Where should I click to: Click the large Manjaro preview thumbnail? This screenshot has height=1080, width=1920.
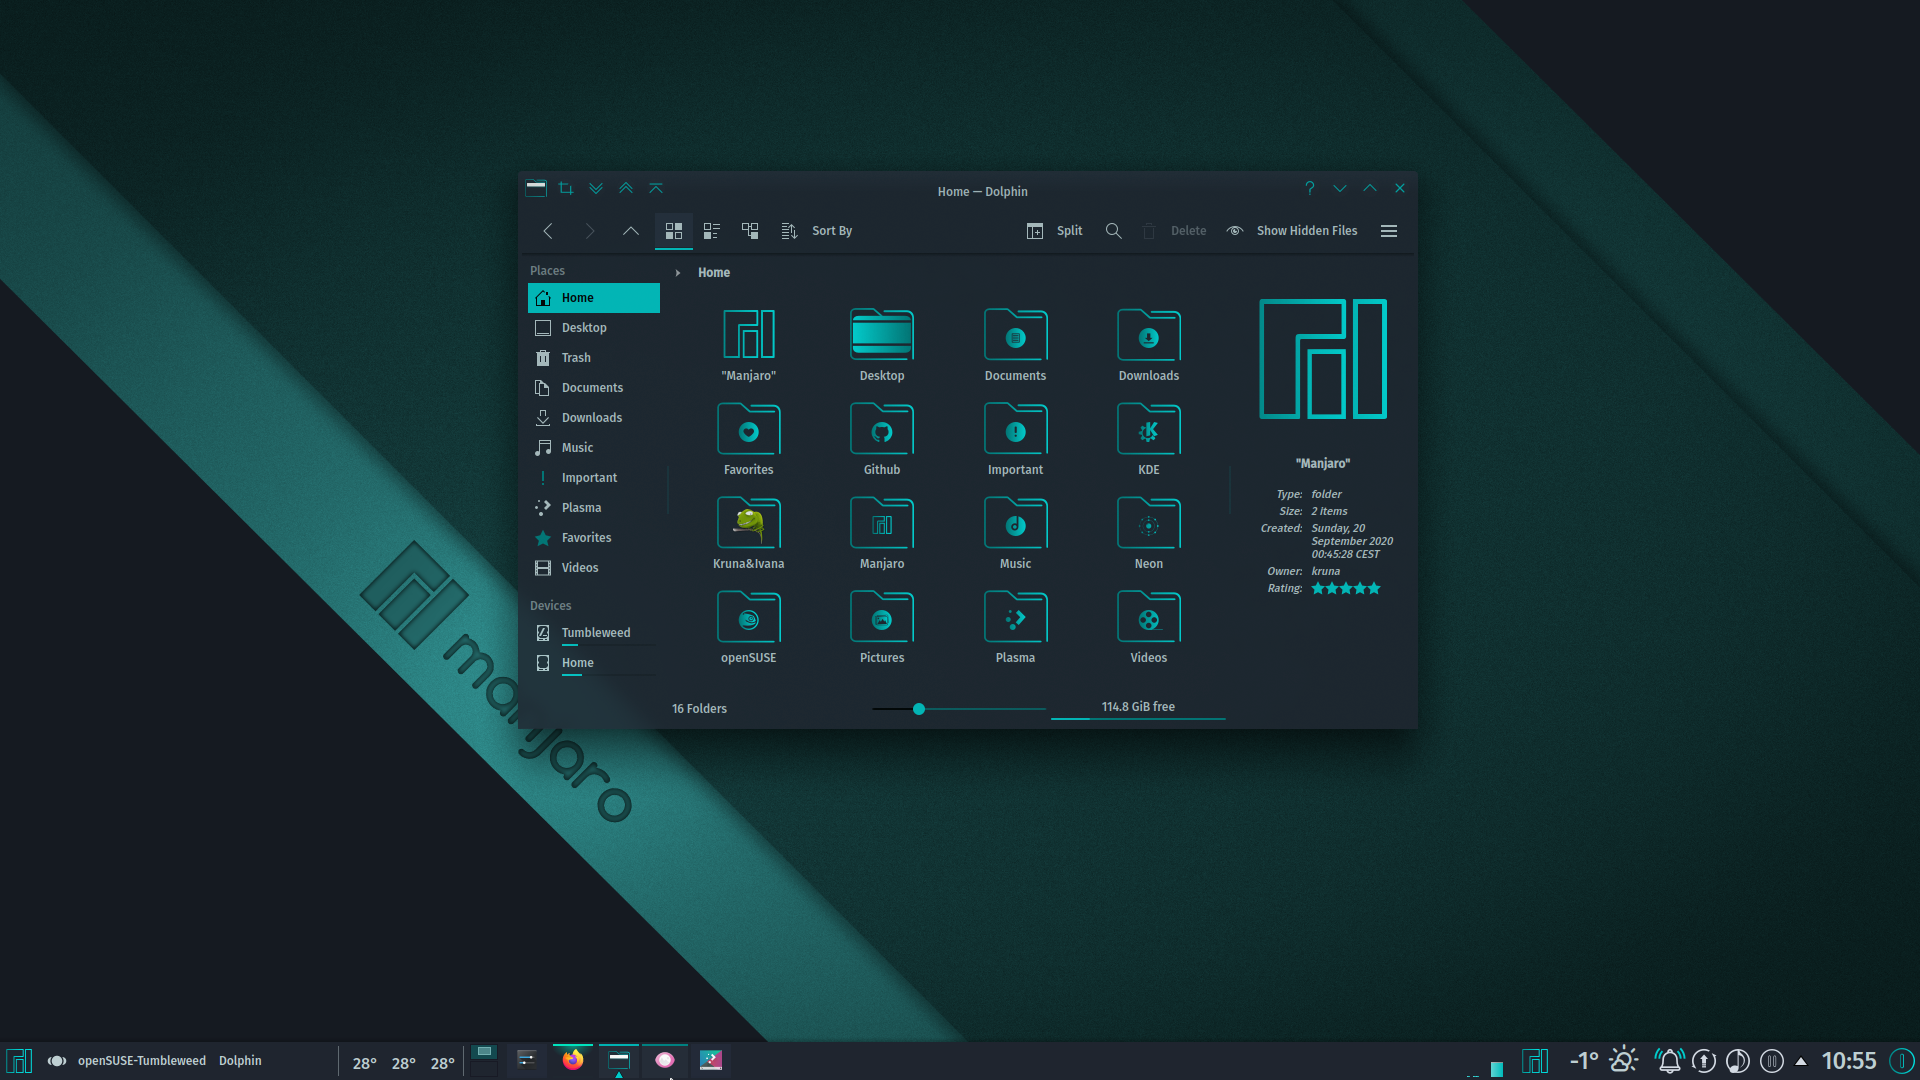1323,359
